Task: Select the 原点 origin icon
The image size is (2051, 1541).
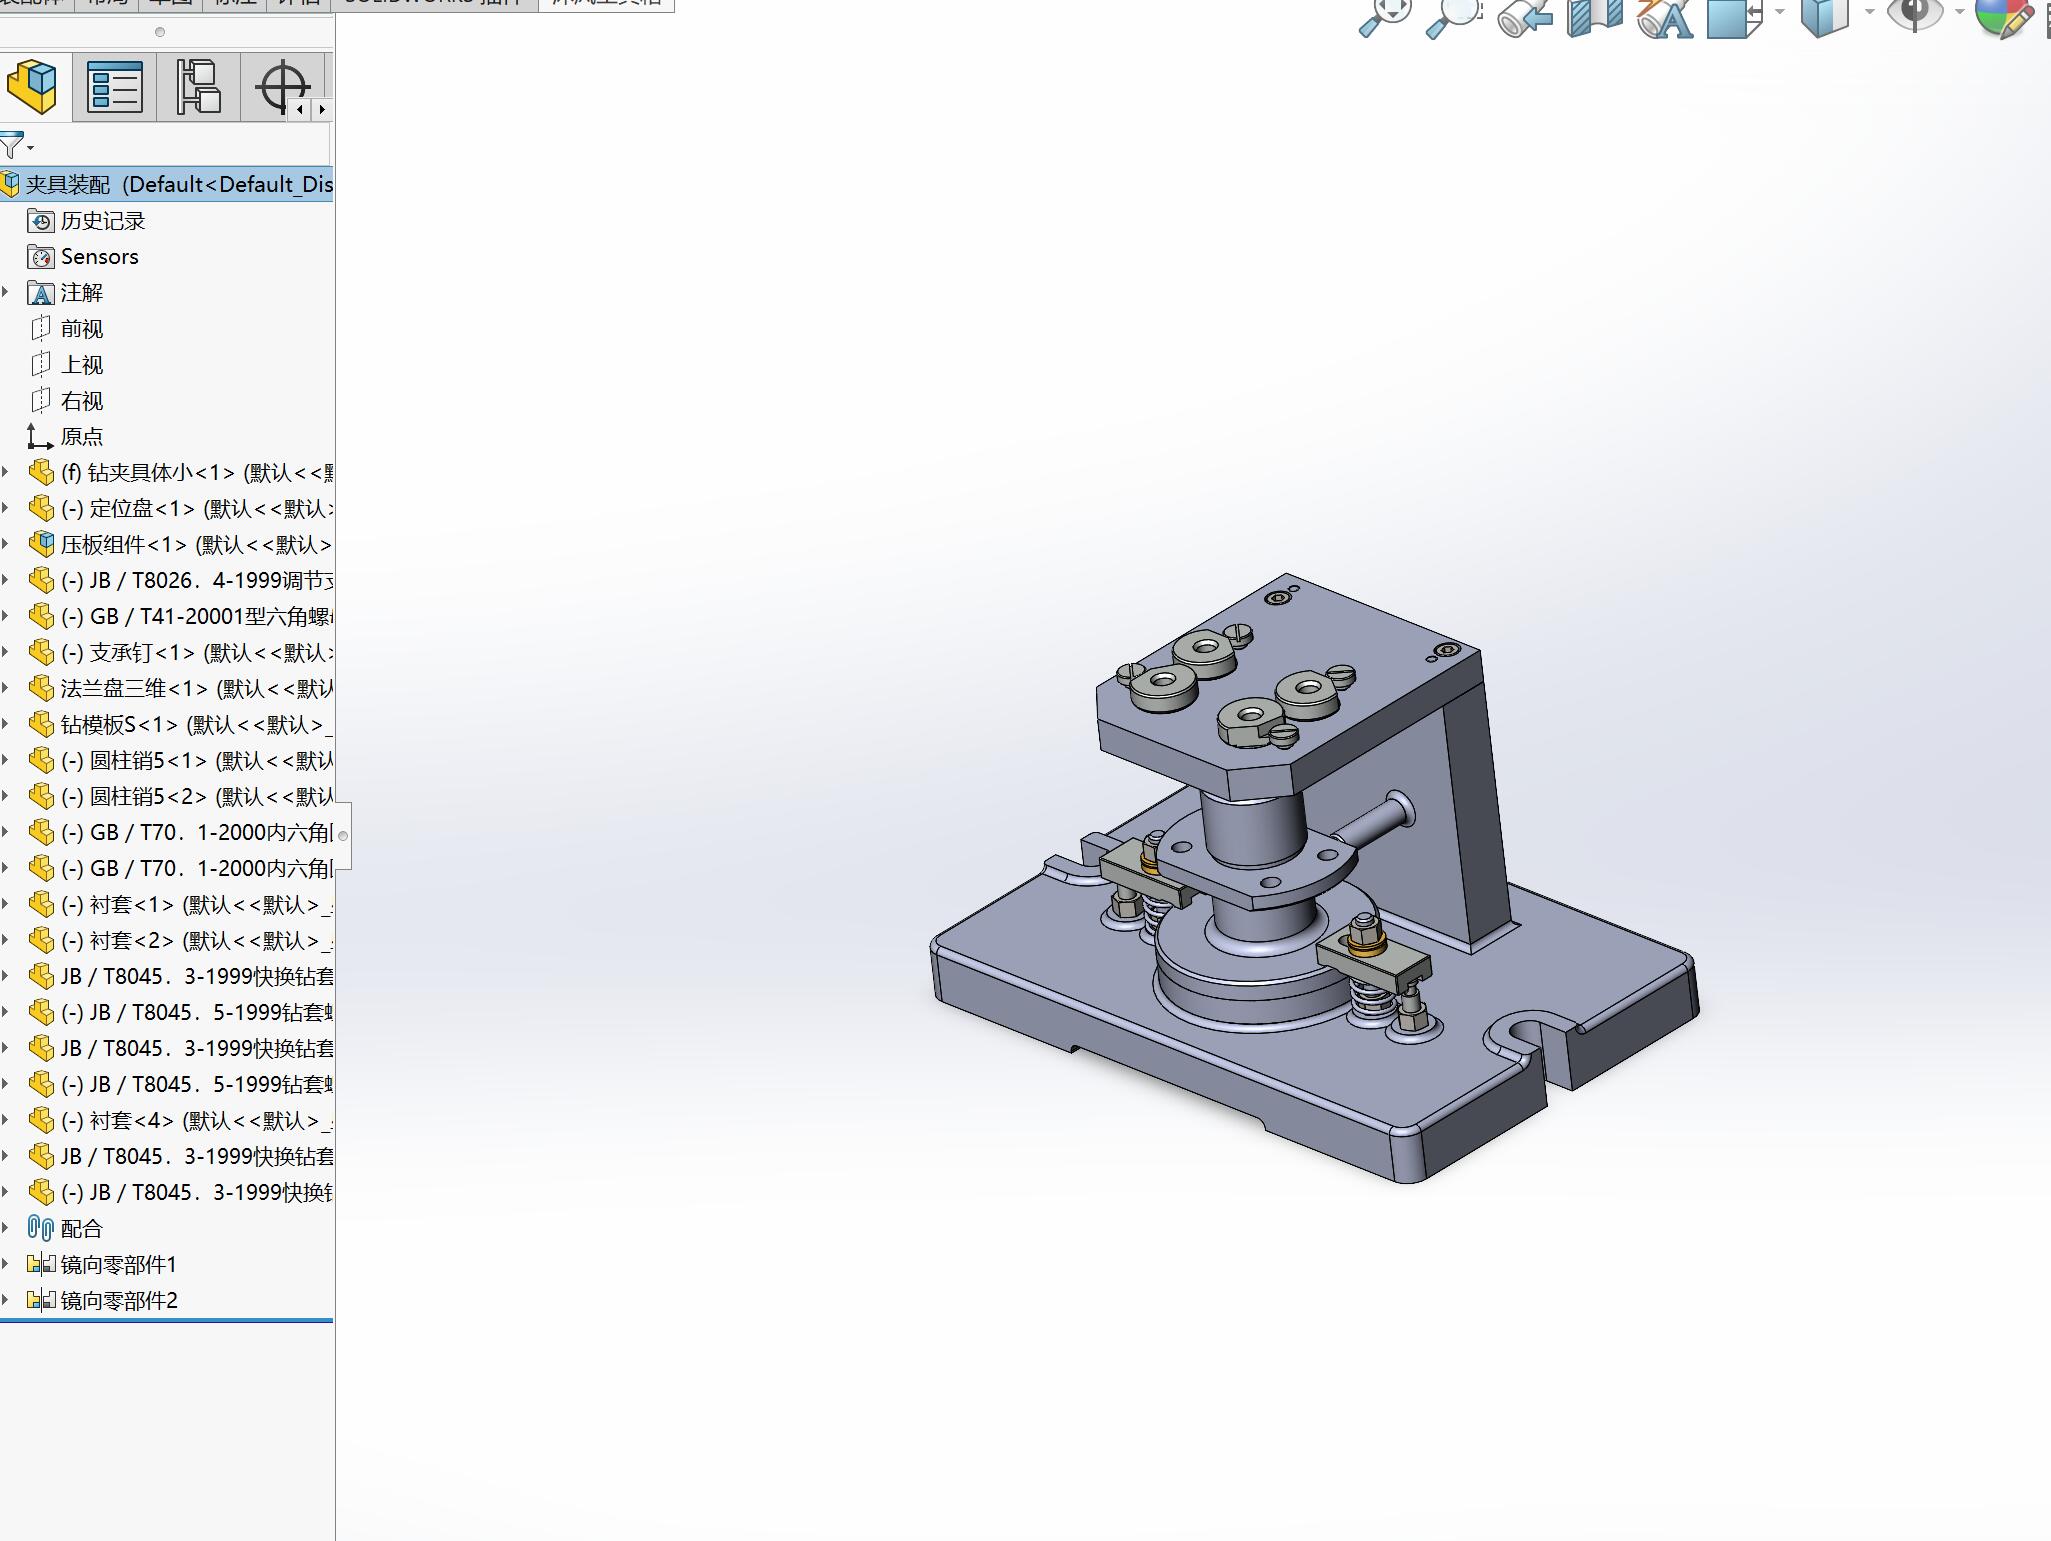Action: click(40, 437)
